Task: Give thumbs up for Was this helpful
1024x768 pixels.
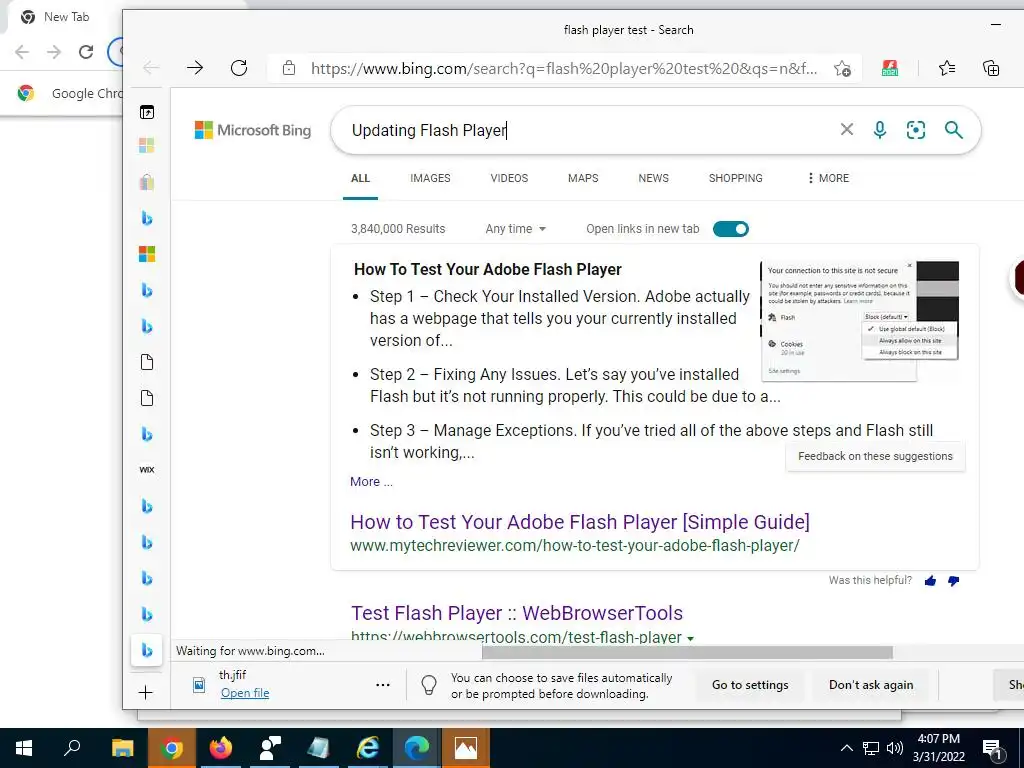Action: pos(930,581)
